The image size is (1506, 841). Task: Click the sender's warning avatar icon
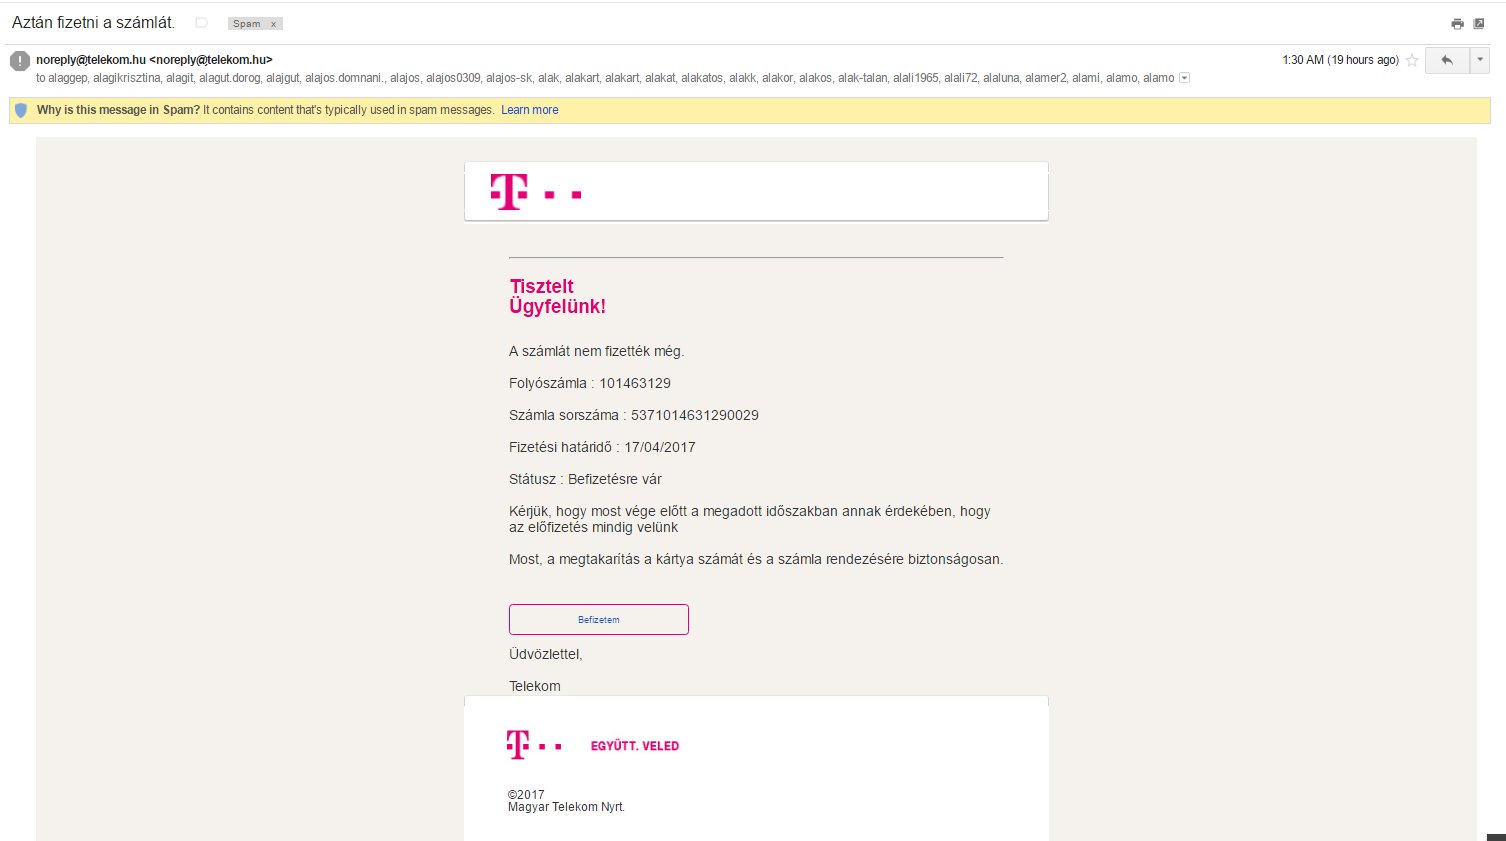(x=20, y=62)
